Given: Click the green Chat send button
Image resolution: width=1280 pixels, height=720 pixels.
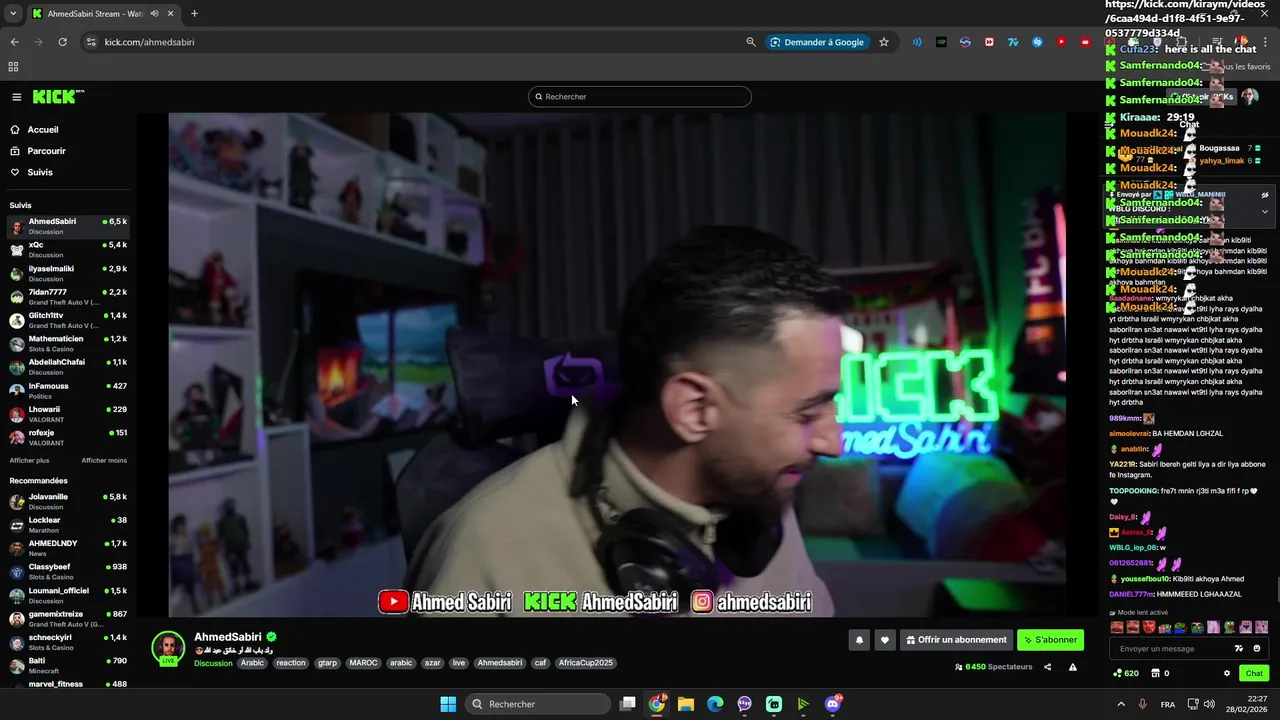Looking at the screenshot, I should (x=1254, y=674).
